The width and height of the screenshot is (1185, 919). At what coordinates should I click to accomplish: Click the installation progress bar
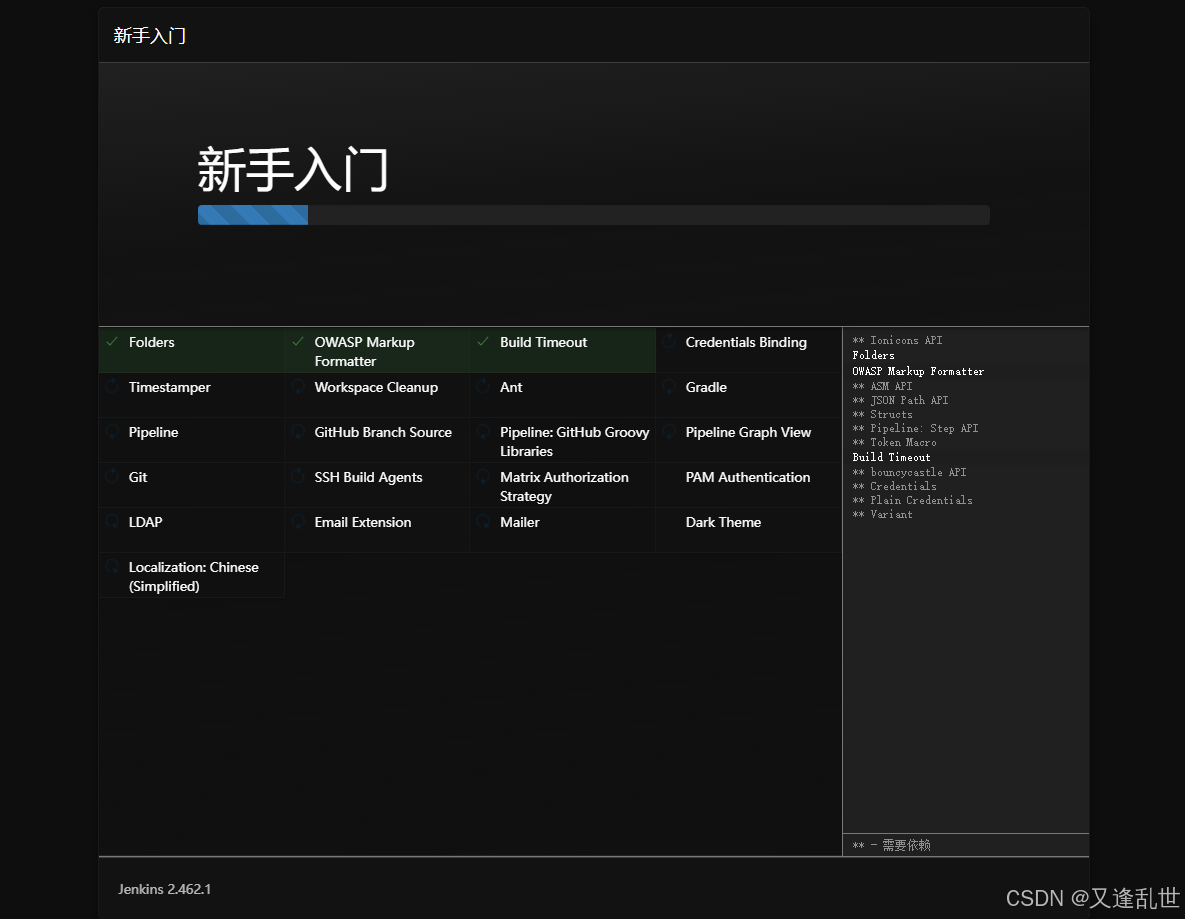click(593, 215)
